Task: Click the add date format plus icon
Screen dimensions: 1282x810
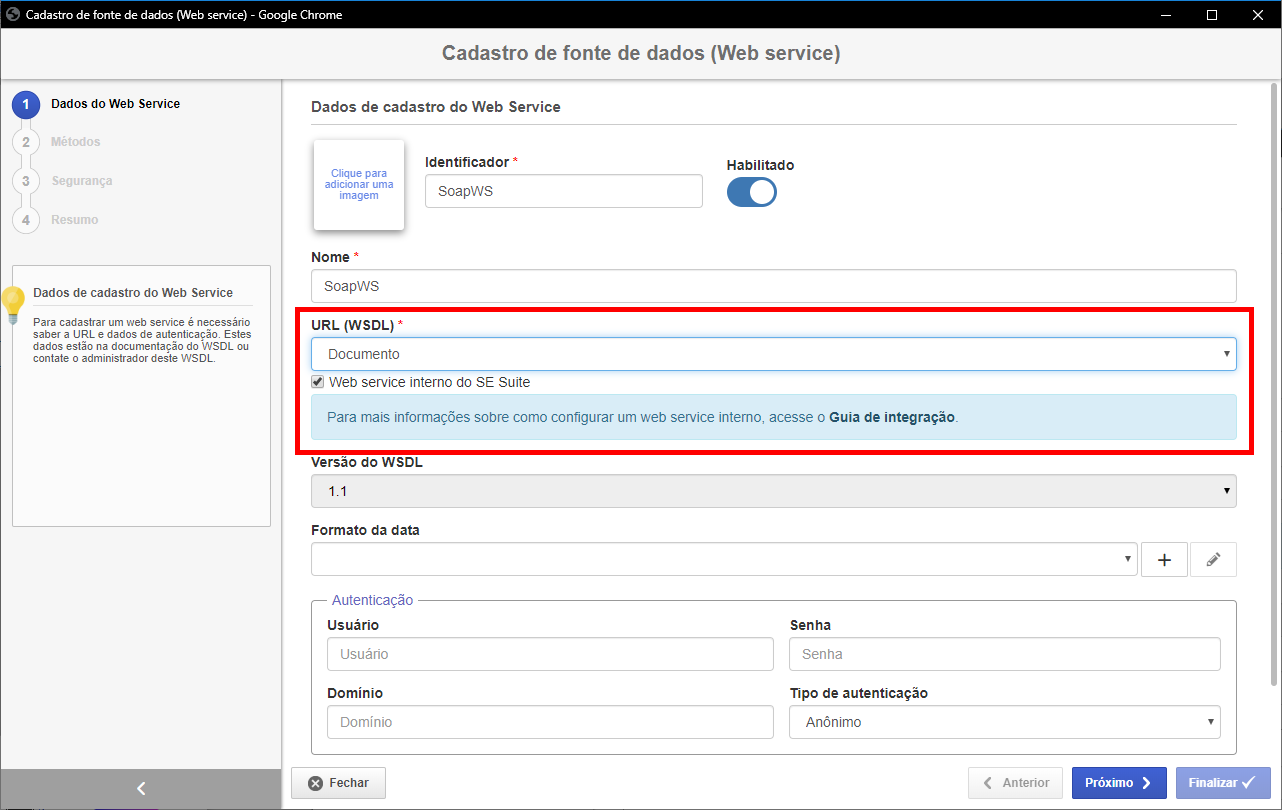Action: point(1164,560)
